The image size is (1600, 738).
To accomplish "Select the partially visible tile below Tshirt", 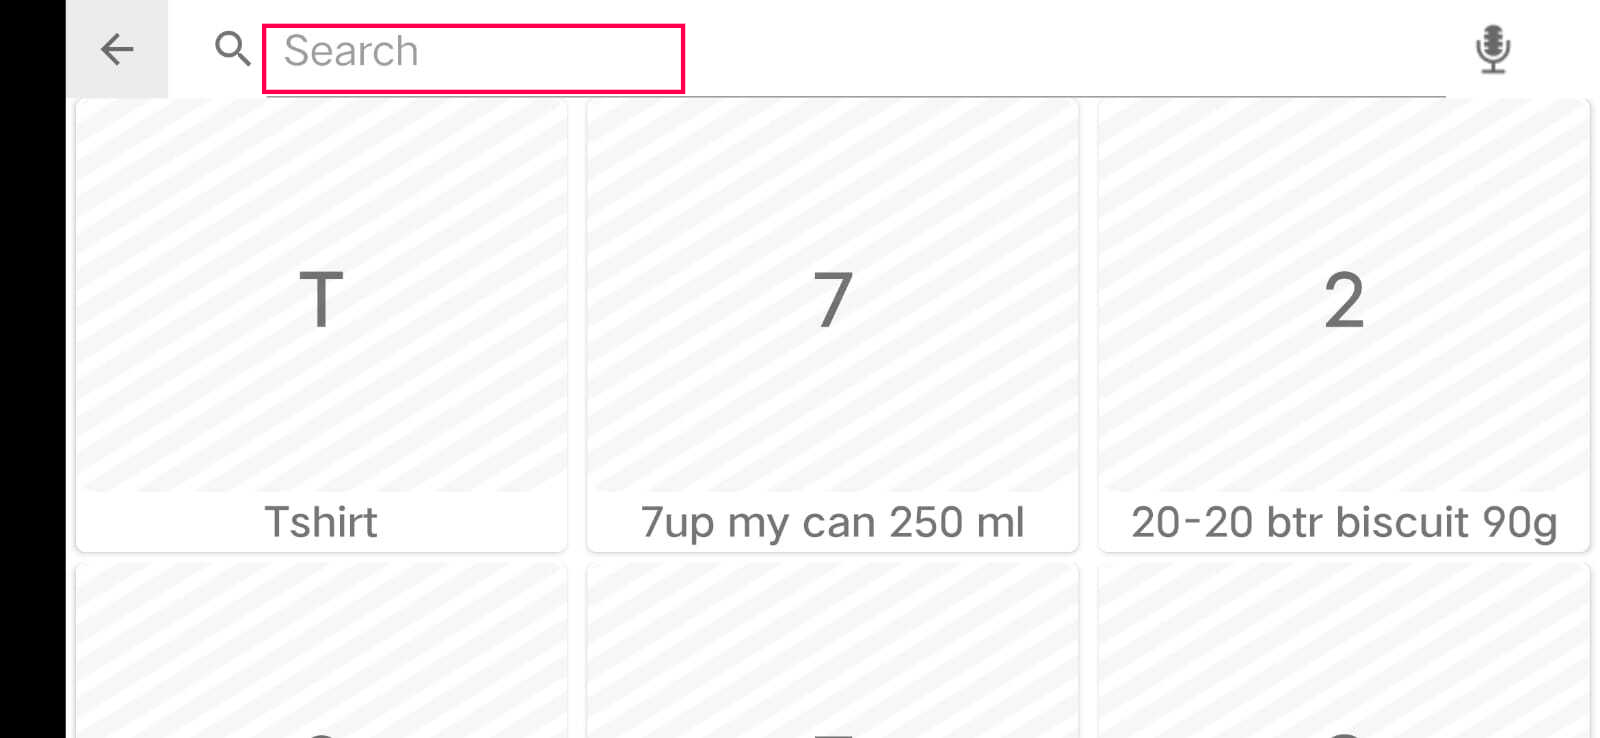I will coord(321,650).
